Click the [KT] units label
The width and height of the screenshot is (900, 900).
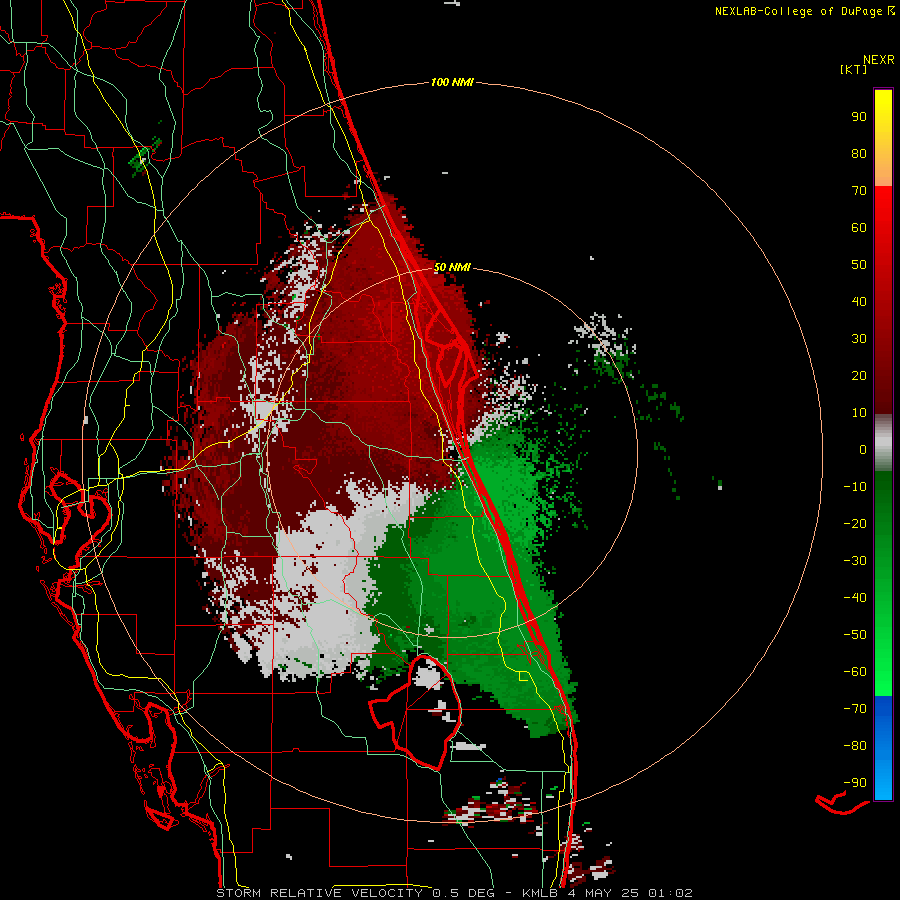coord(854,69)
